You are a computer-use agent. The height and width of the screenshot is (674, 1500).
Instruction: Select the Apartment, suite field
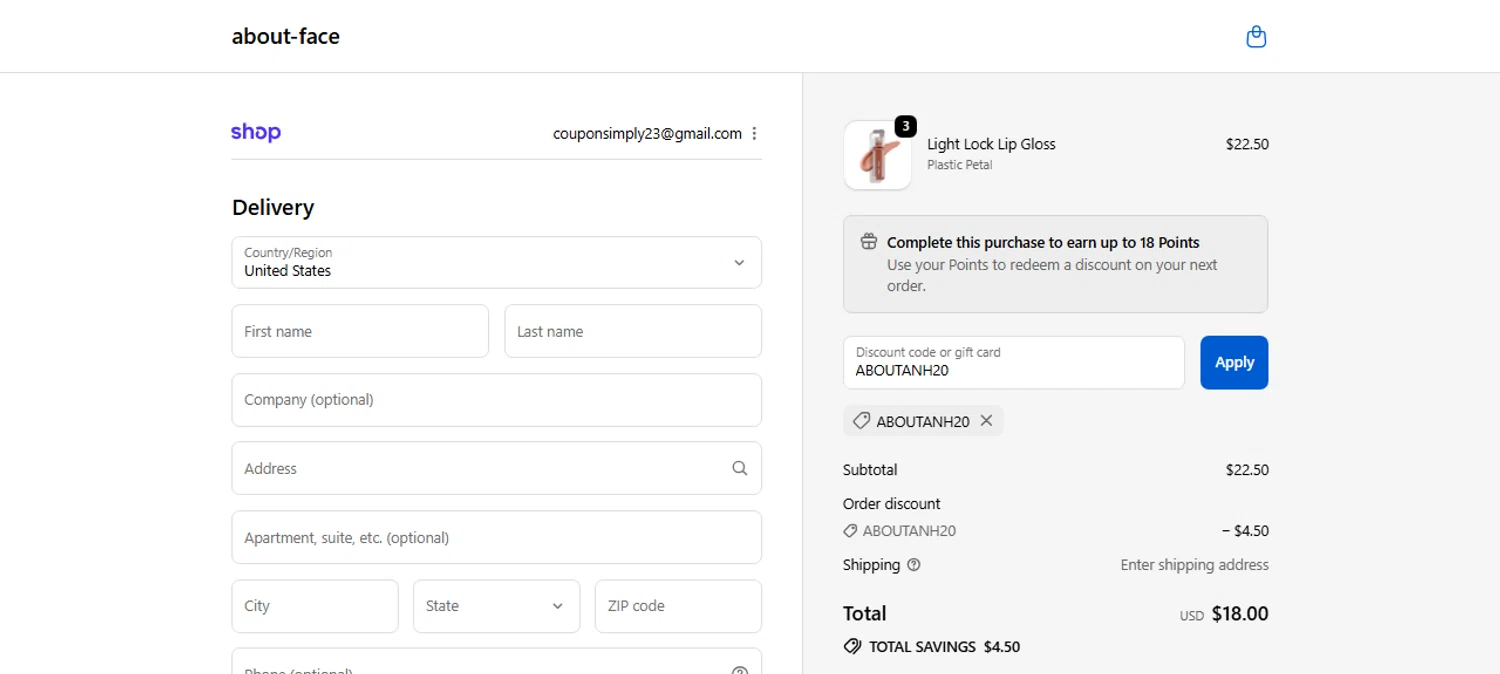[x=496, y=537]
